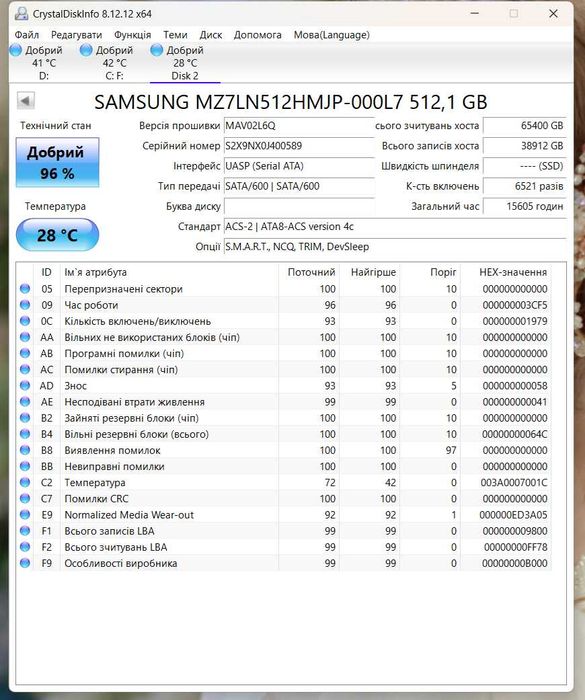Click status orb for attribute BB row
The image size is (585, 700).
coord(25,466)
